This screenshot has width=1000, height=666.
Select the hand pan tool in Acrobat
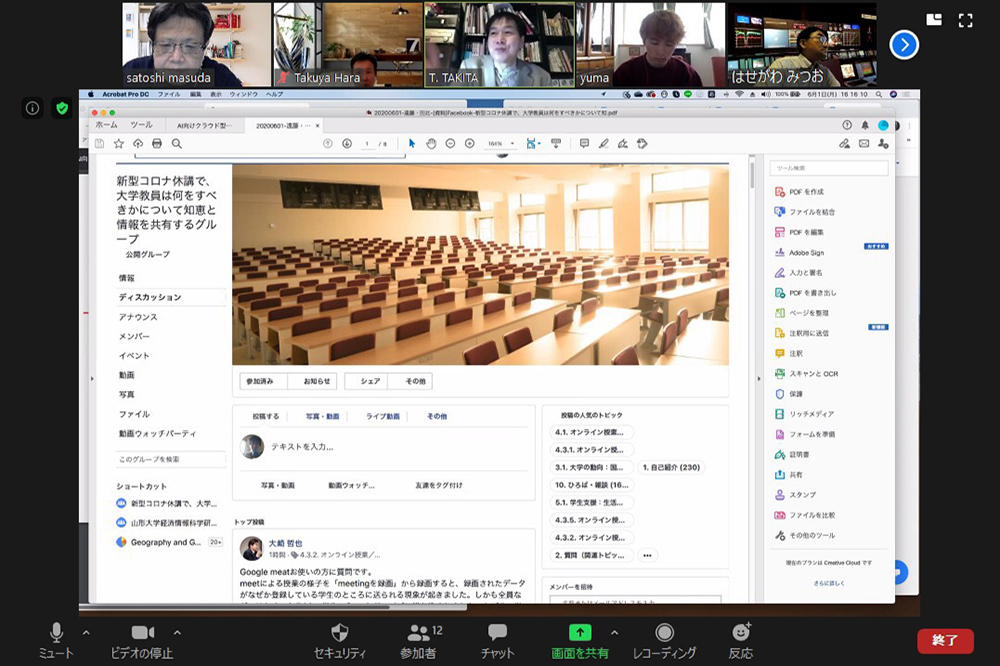(431, 144)
